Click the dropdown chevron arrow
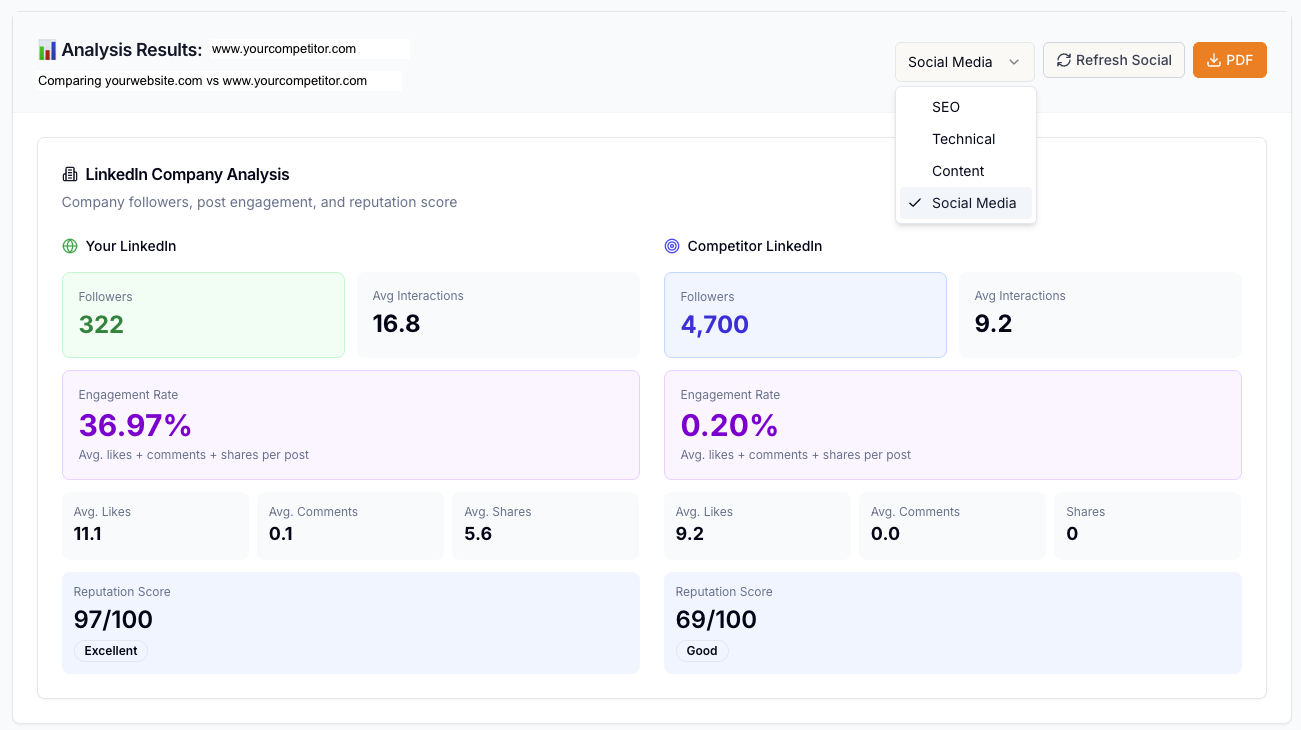Screen dimensions: 1301x730 (x=1014, y=62)
